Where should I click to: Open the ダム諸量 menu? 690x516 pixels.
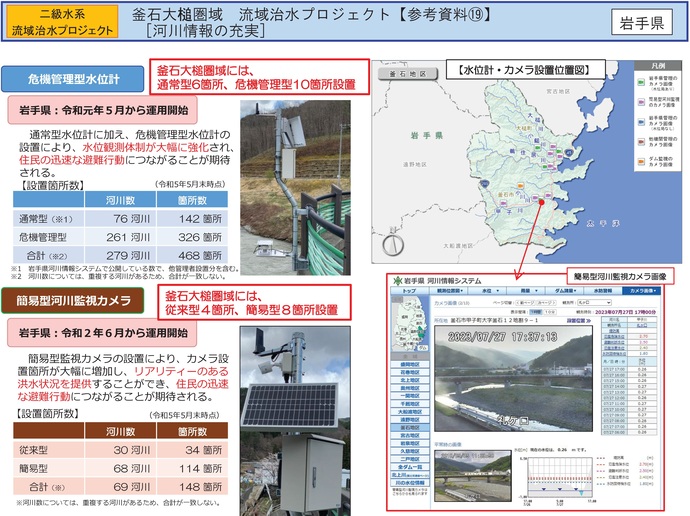[565, 291]
